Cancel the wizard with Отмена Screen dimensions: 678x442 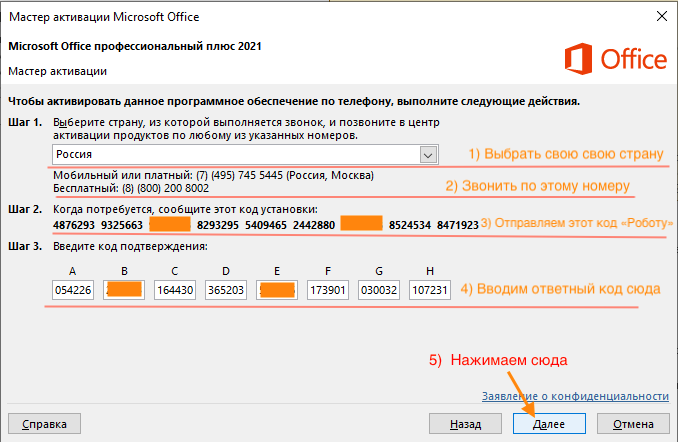(633, 424)
